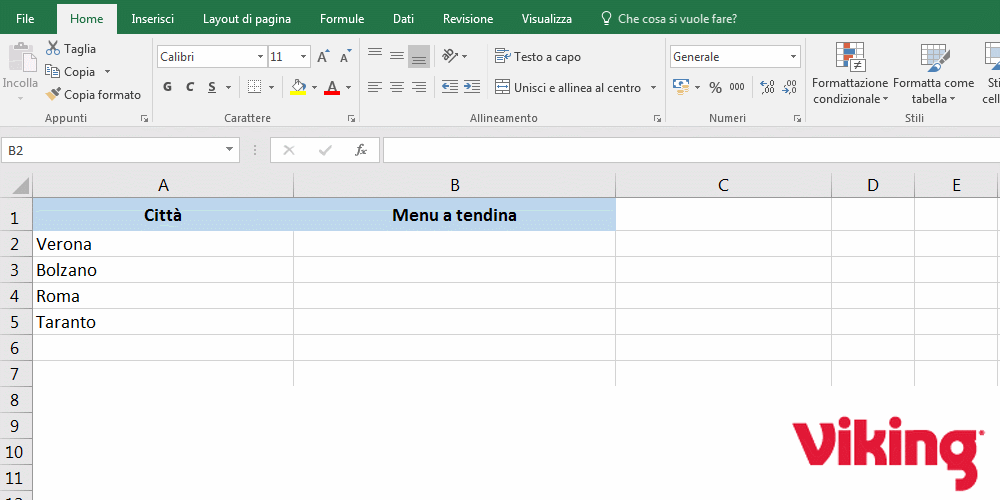Switch to the Inserisci tab
This screenshot has width=1000, height=500.
click(154, 19)
